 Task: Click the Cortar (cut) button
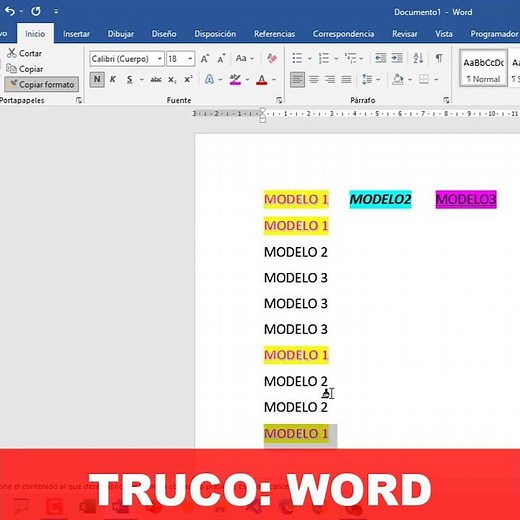tap(24, 53)
